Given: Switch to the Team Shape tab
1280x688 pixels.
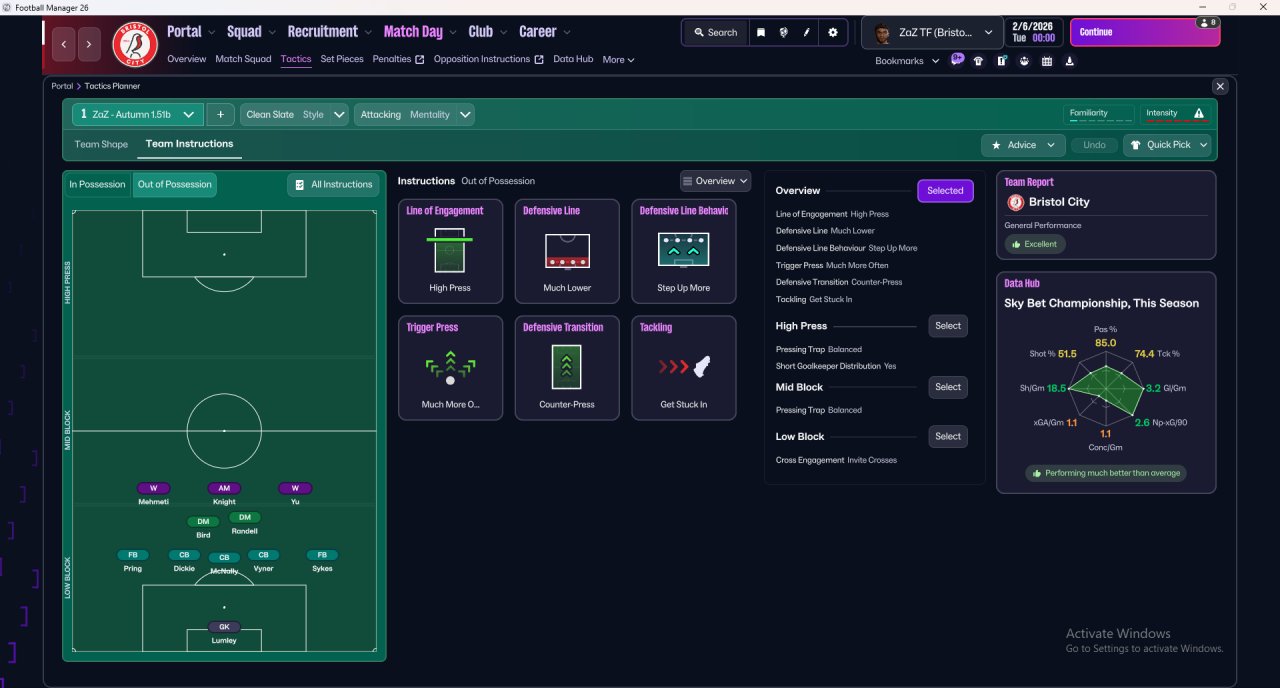Looking at the screenshot, I should point(101,144).
